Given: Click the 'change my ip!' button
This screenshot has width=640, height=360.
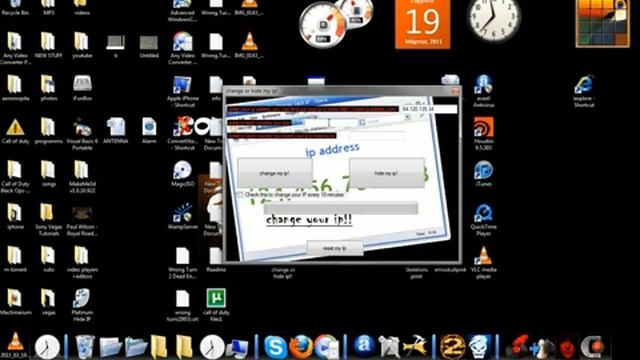Looking at the screenshot, I should tap(275, 173).
